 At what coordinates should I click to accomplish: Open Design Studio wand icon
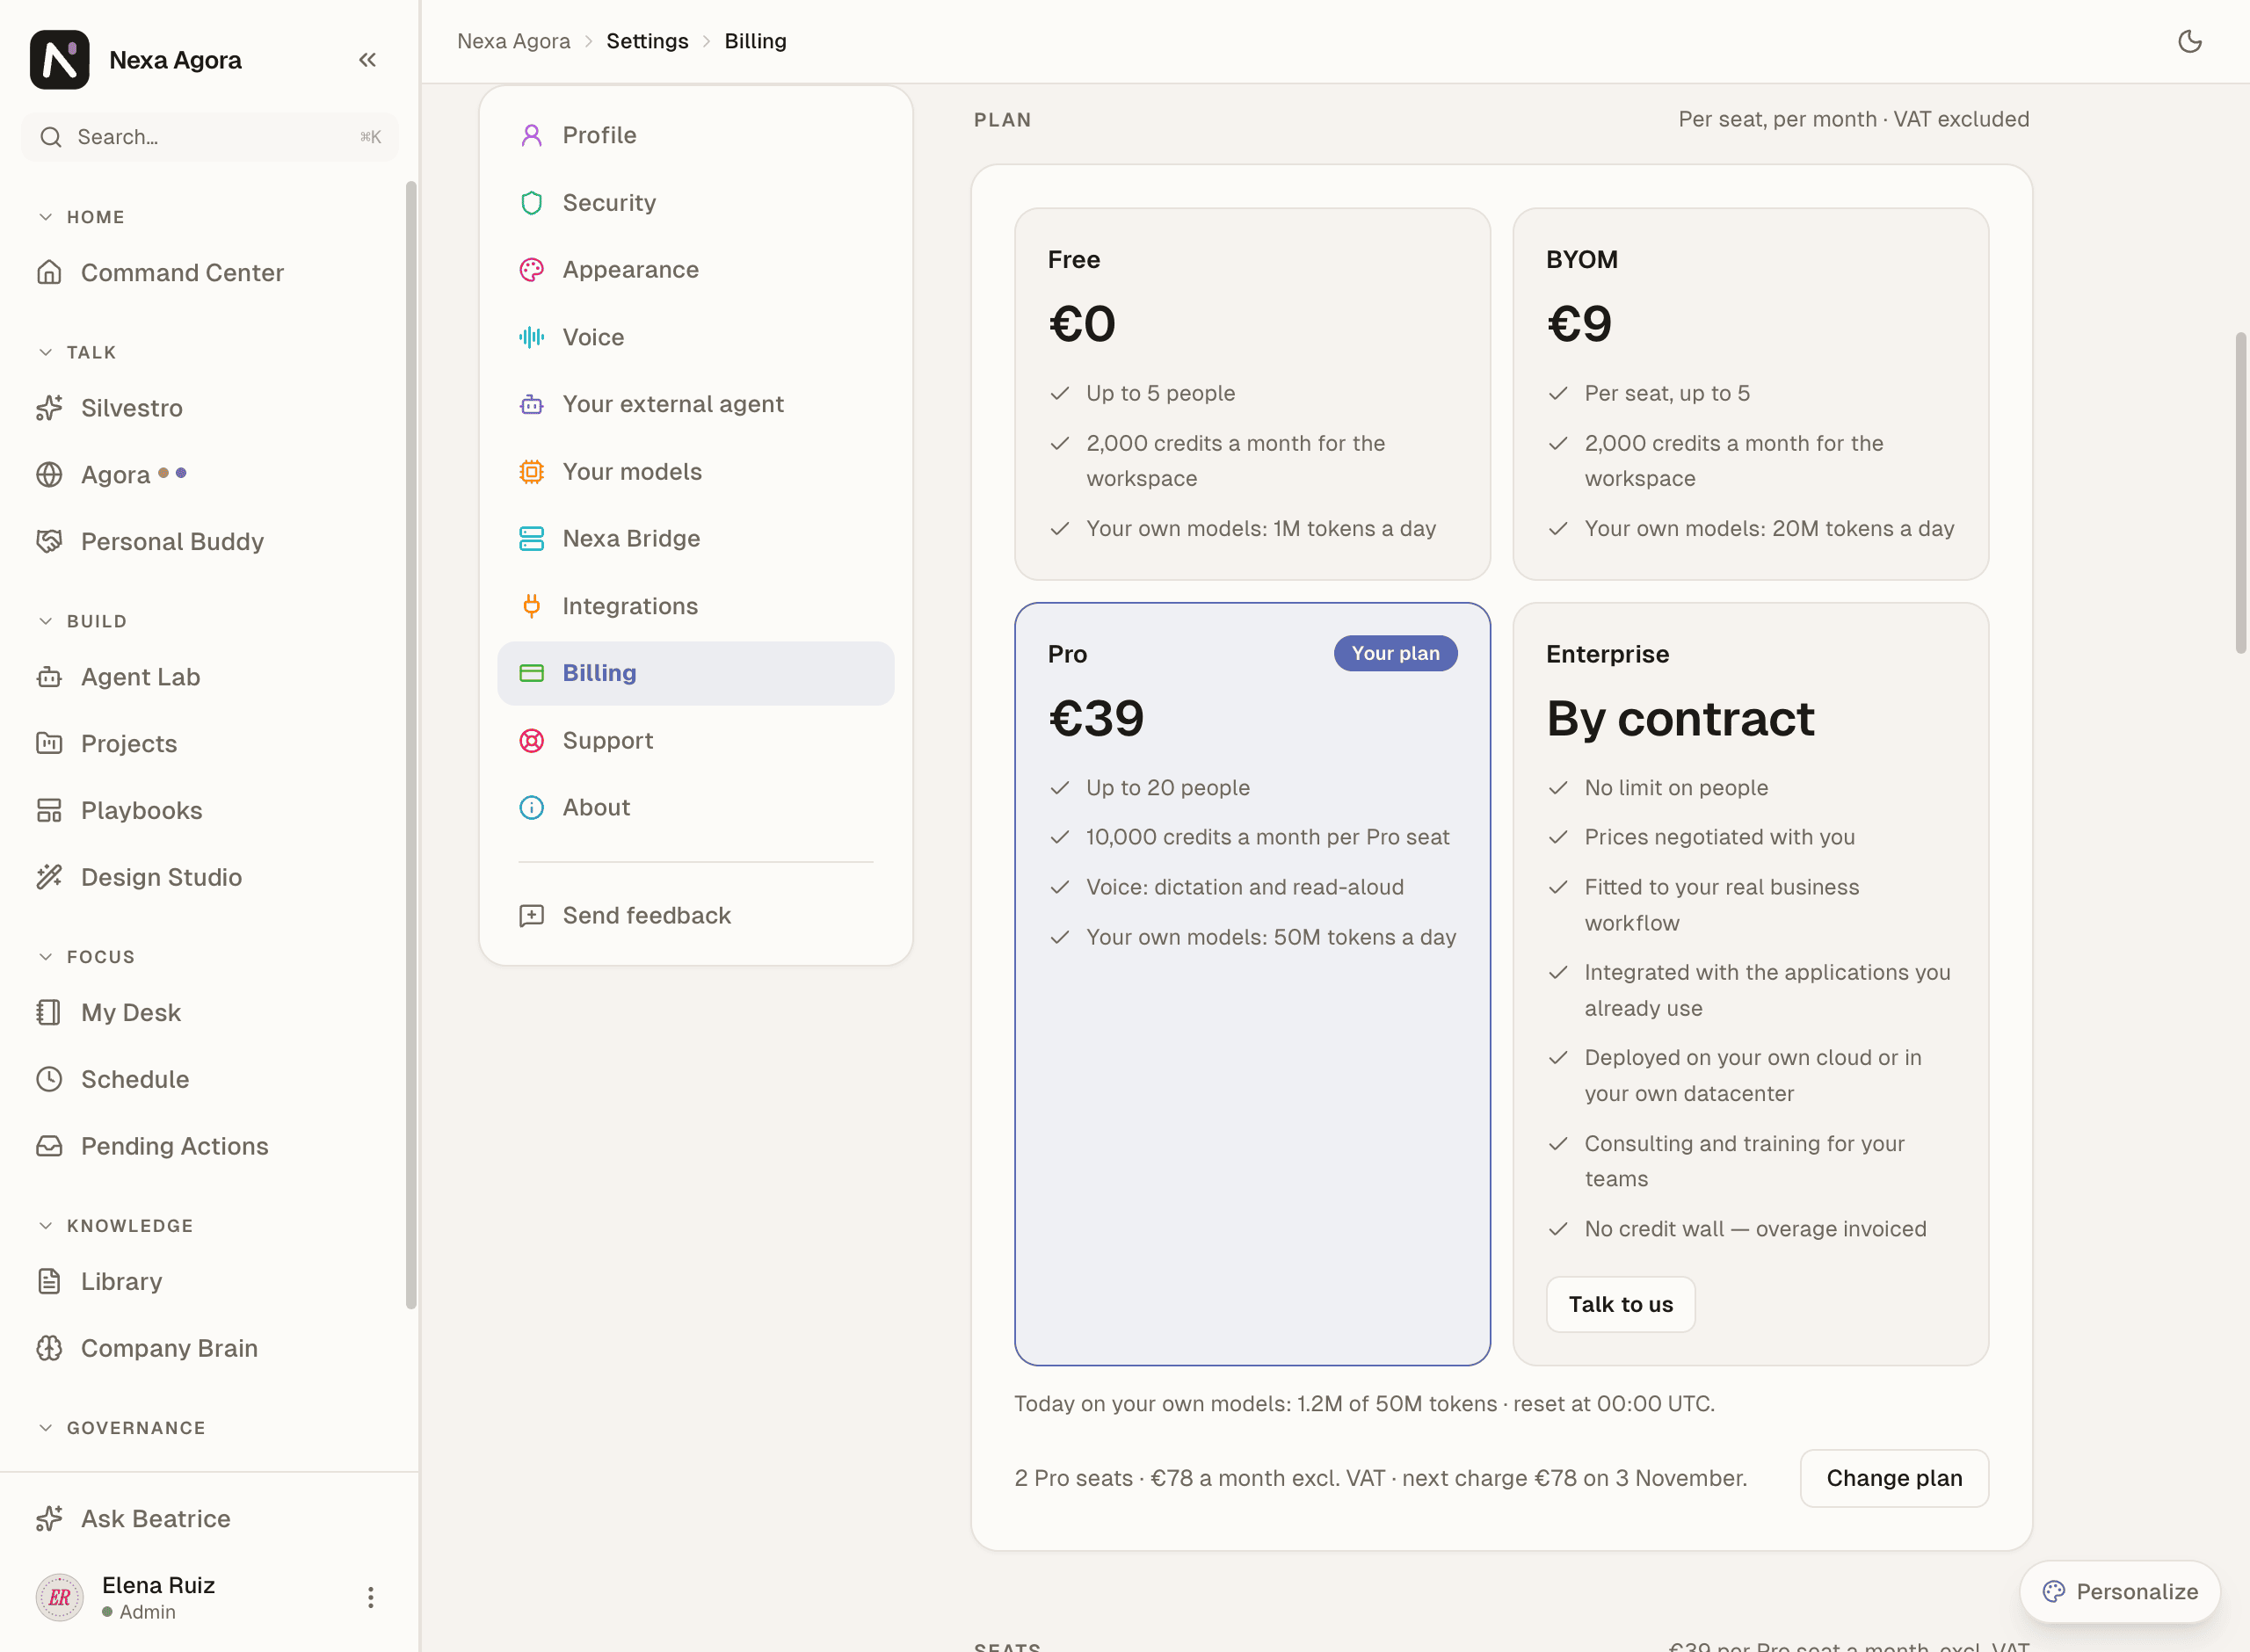pyautogui.click(x=49, y=877)
